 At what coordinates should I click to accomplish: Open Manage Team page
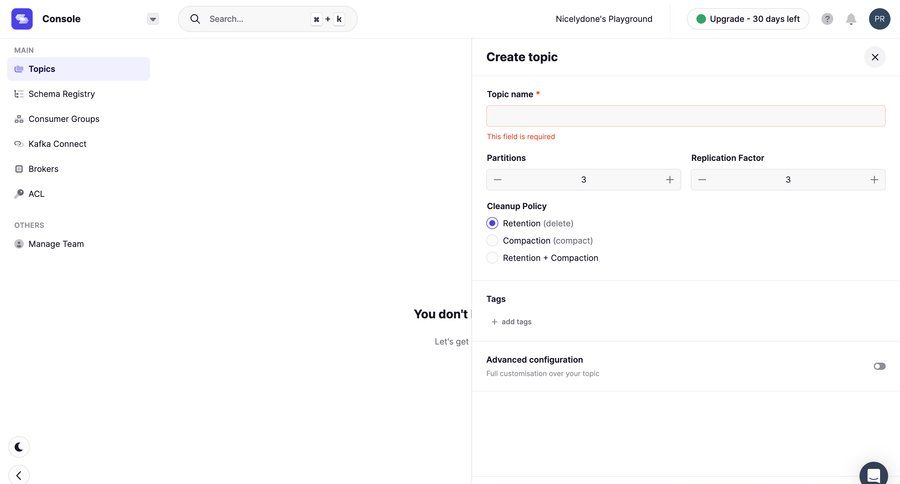(x=78, y=244)
